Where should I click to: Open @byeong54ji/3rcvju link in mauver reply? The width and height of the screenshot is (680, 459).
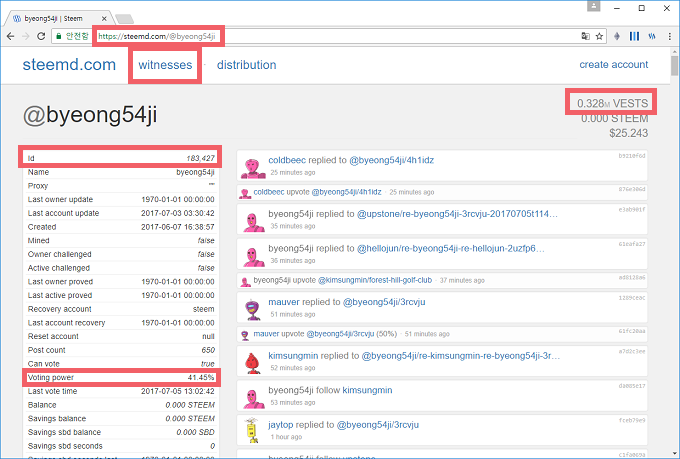point(384,302)
